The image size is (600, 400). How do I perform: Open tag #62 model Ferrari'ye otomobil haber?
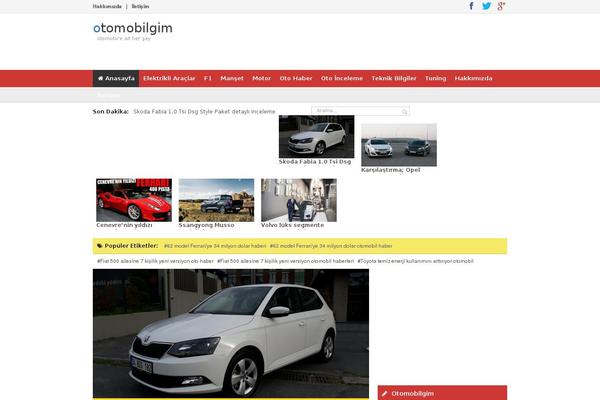331,246
